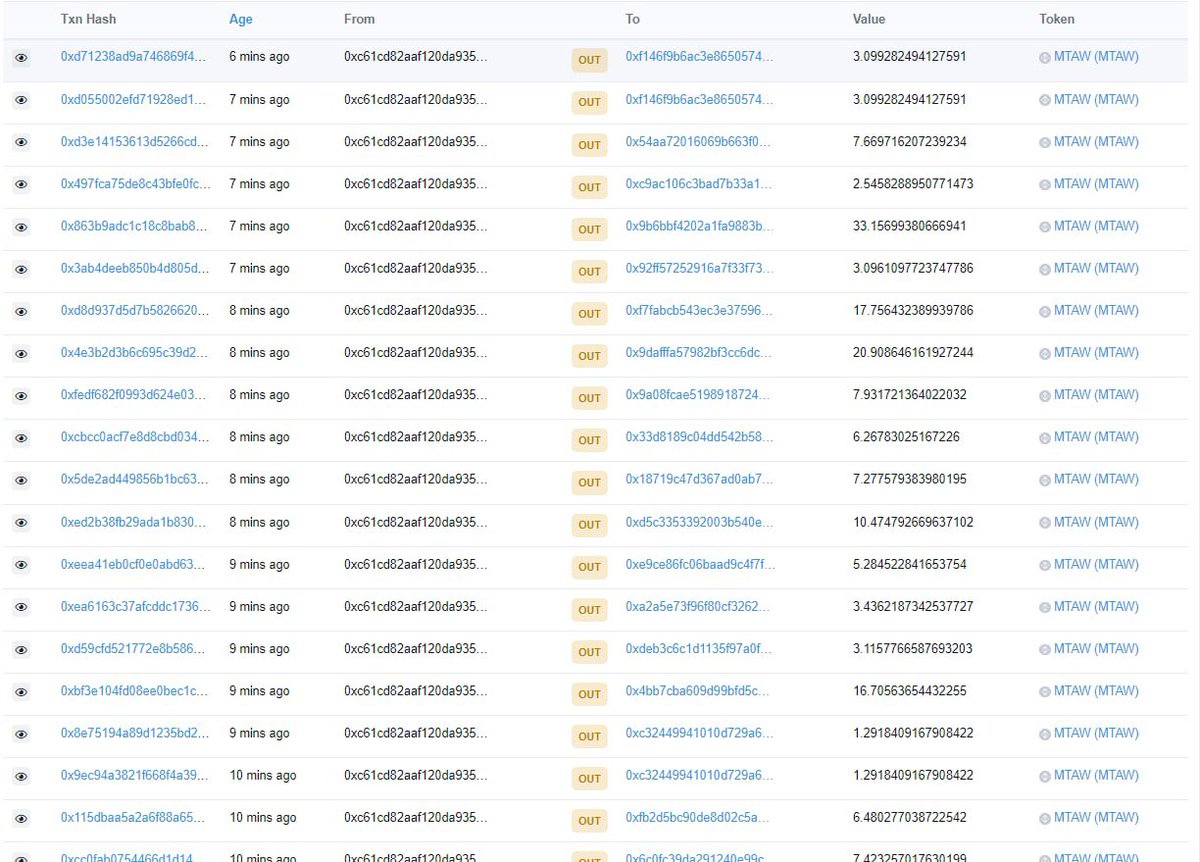Click eye icon for 0x8e75194a89d1235bd2 row
1200x862 pixels.
21,734
